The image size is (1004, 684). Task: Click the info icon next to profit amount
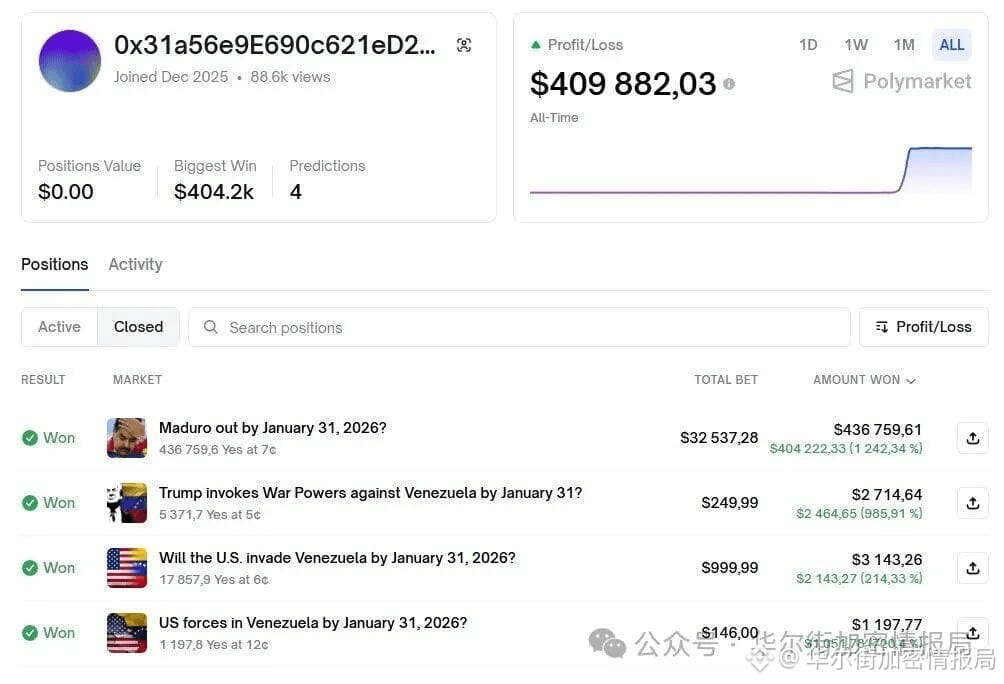click(x=729, y=84)
